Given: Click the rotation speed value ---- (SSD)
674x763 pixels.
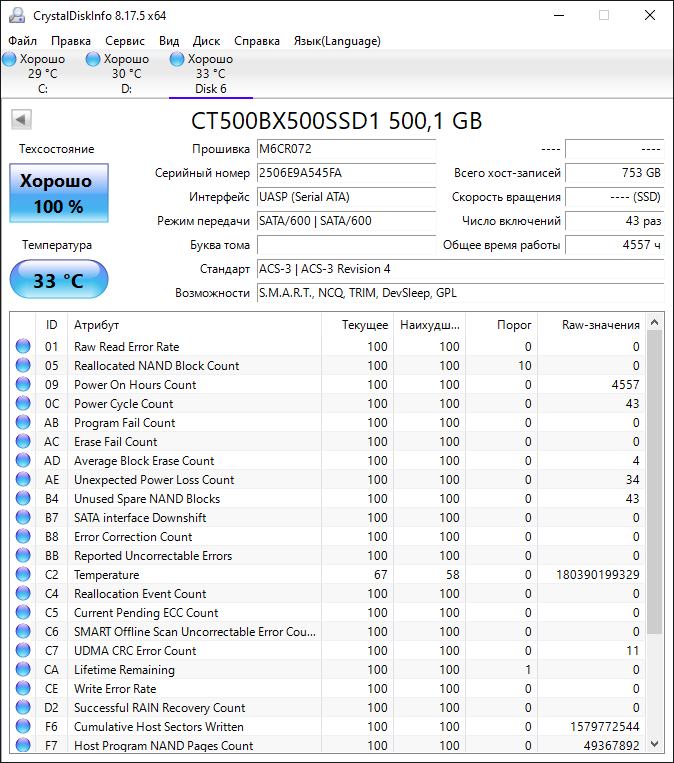Looking at the screenshot, I should [615, 197].
